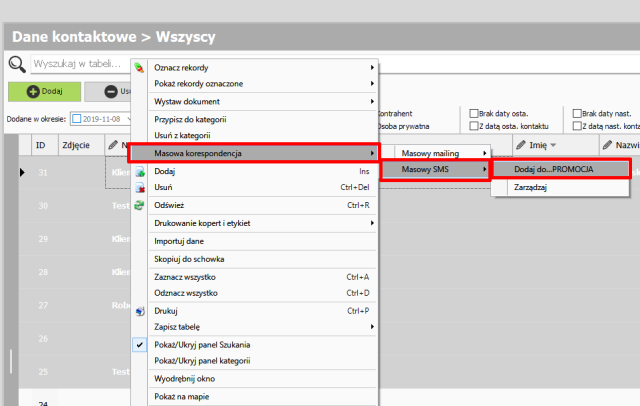Select table row with ID 28
Viewport: 640px width, 406px height.
click(75, 272)
